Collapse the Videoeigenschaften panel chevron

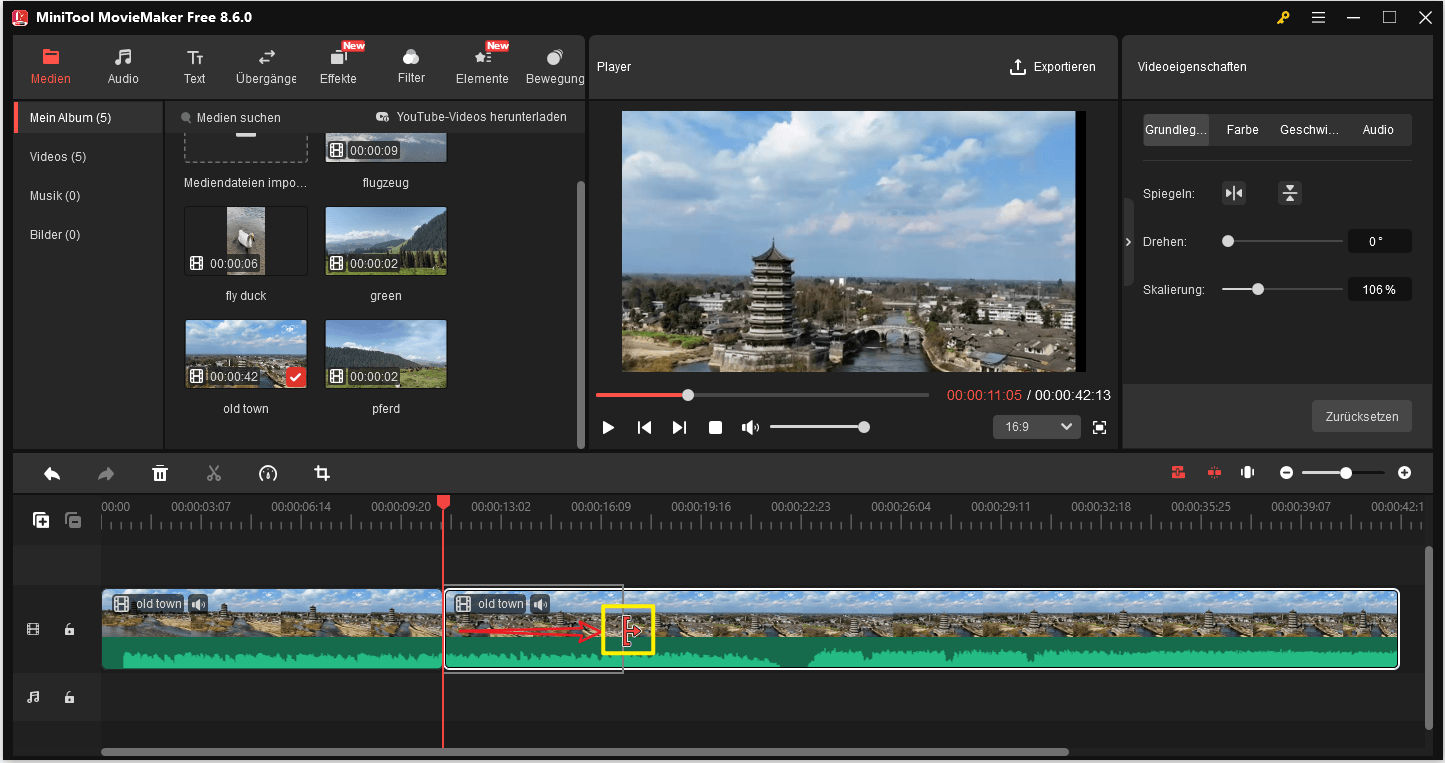click(1127, 241)
